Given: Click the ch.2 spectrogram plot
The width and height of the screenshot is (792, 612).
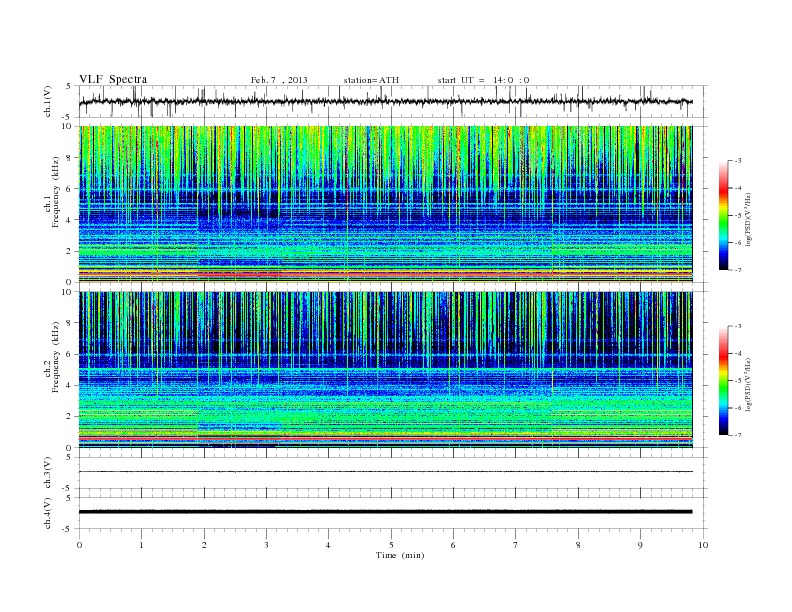Looking at the screenshot, I should click(385, 370).
